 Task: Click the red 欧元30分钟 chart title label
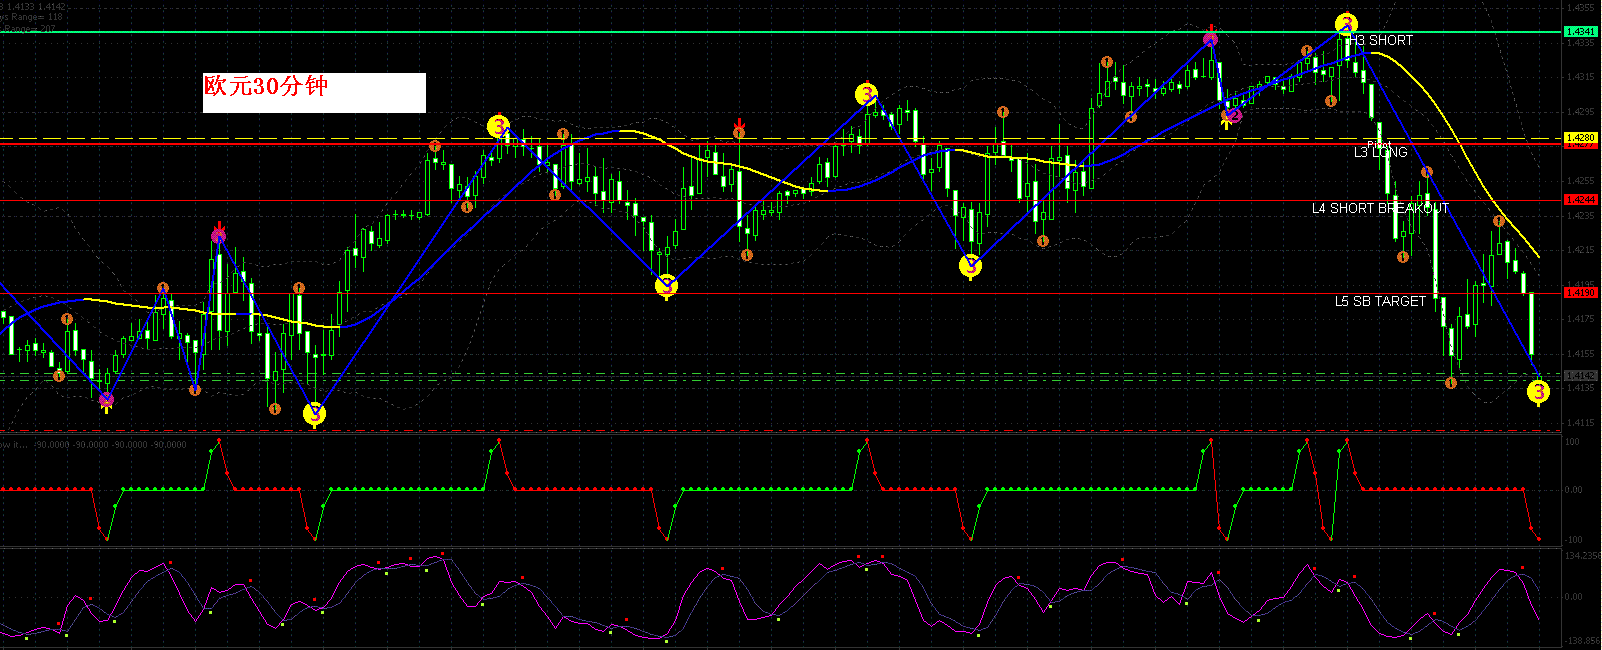pyautogui.click(x=266, y=87)
